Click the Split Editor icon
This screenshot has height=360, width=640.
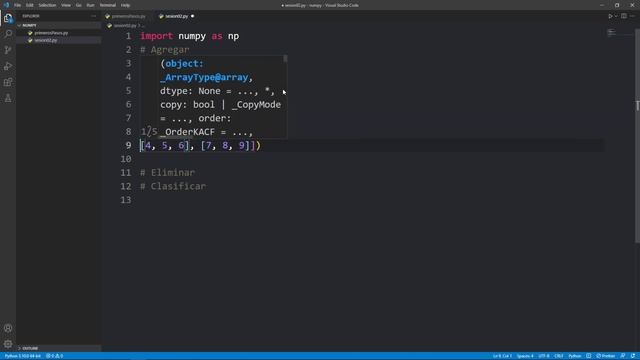tap(624, 16)
